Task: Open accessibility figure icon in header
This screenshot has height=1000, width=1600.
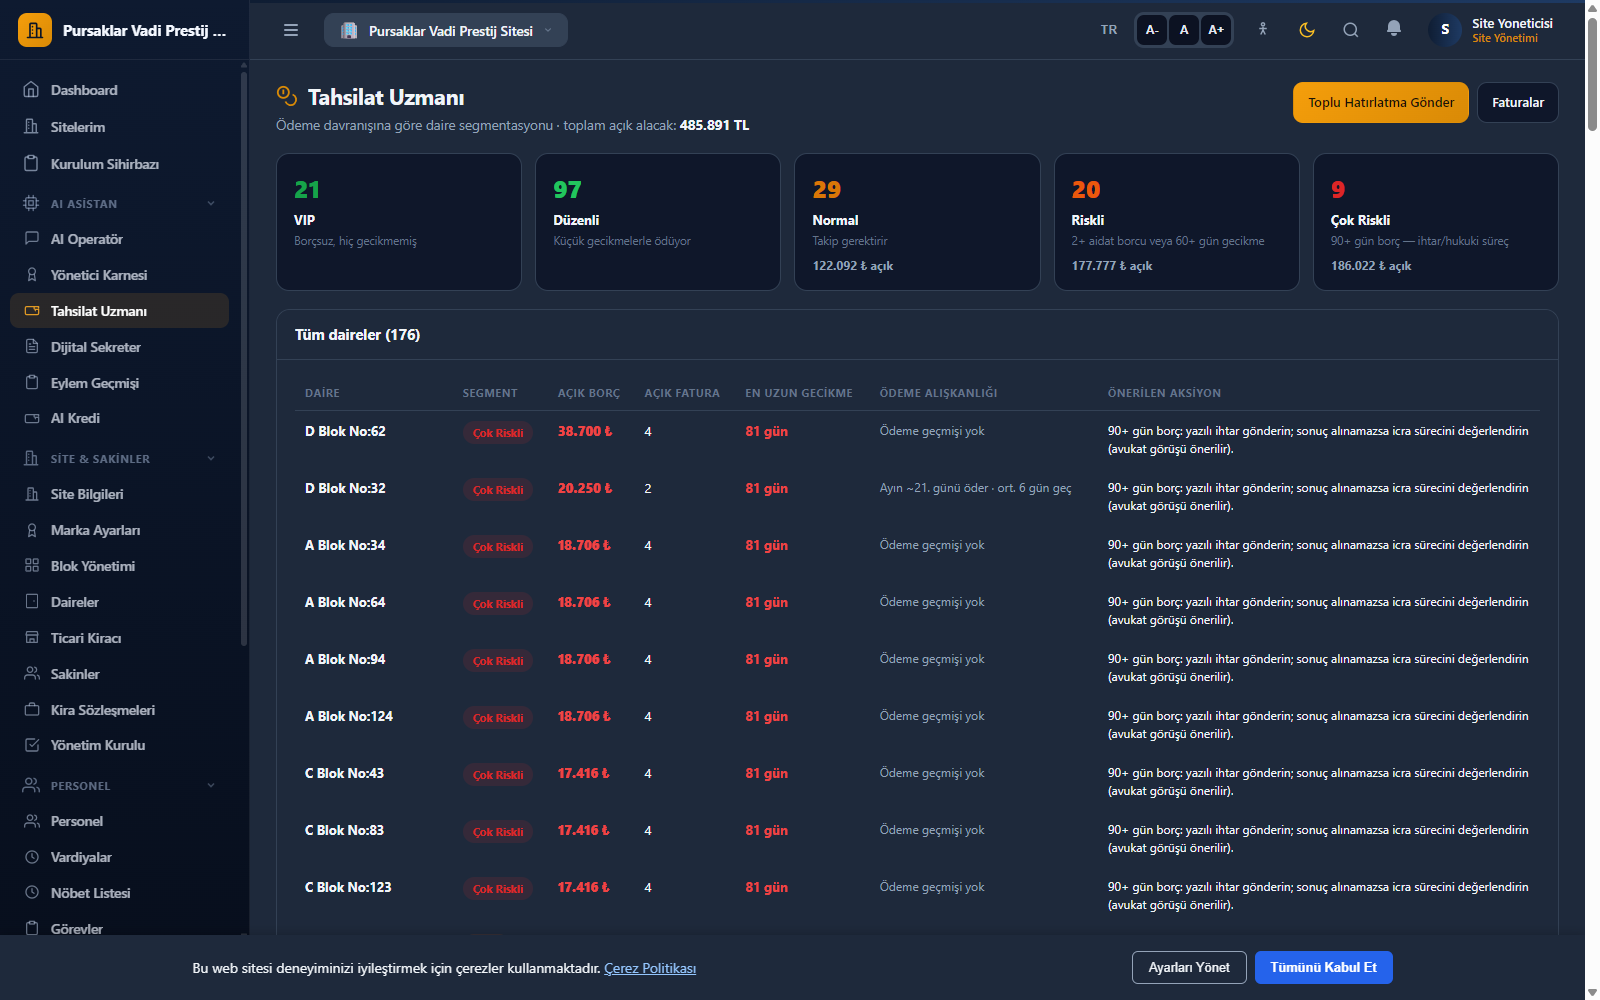Action: pos(1263,30)
